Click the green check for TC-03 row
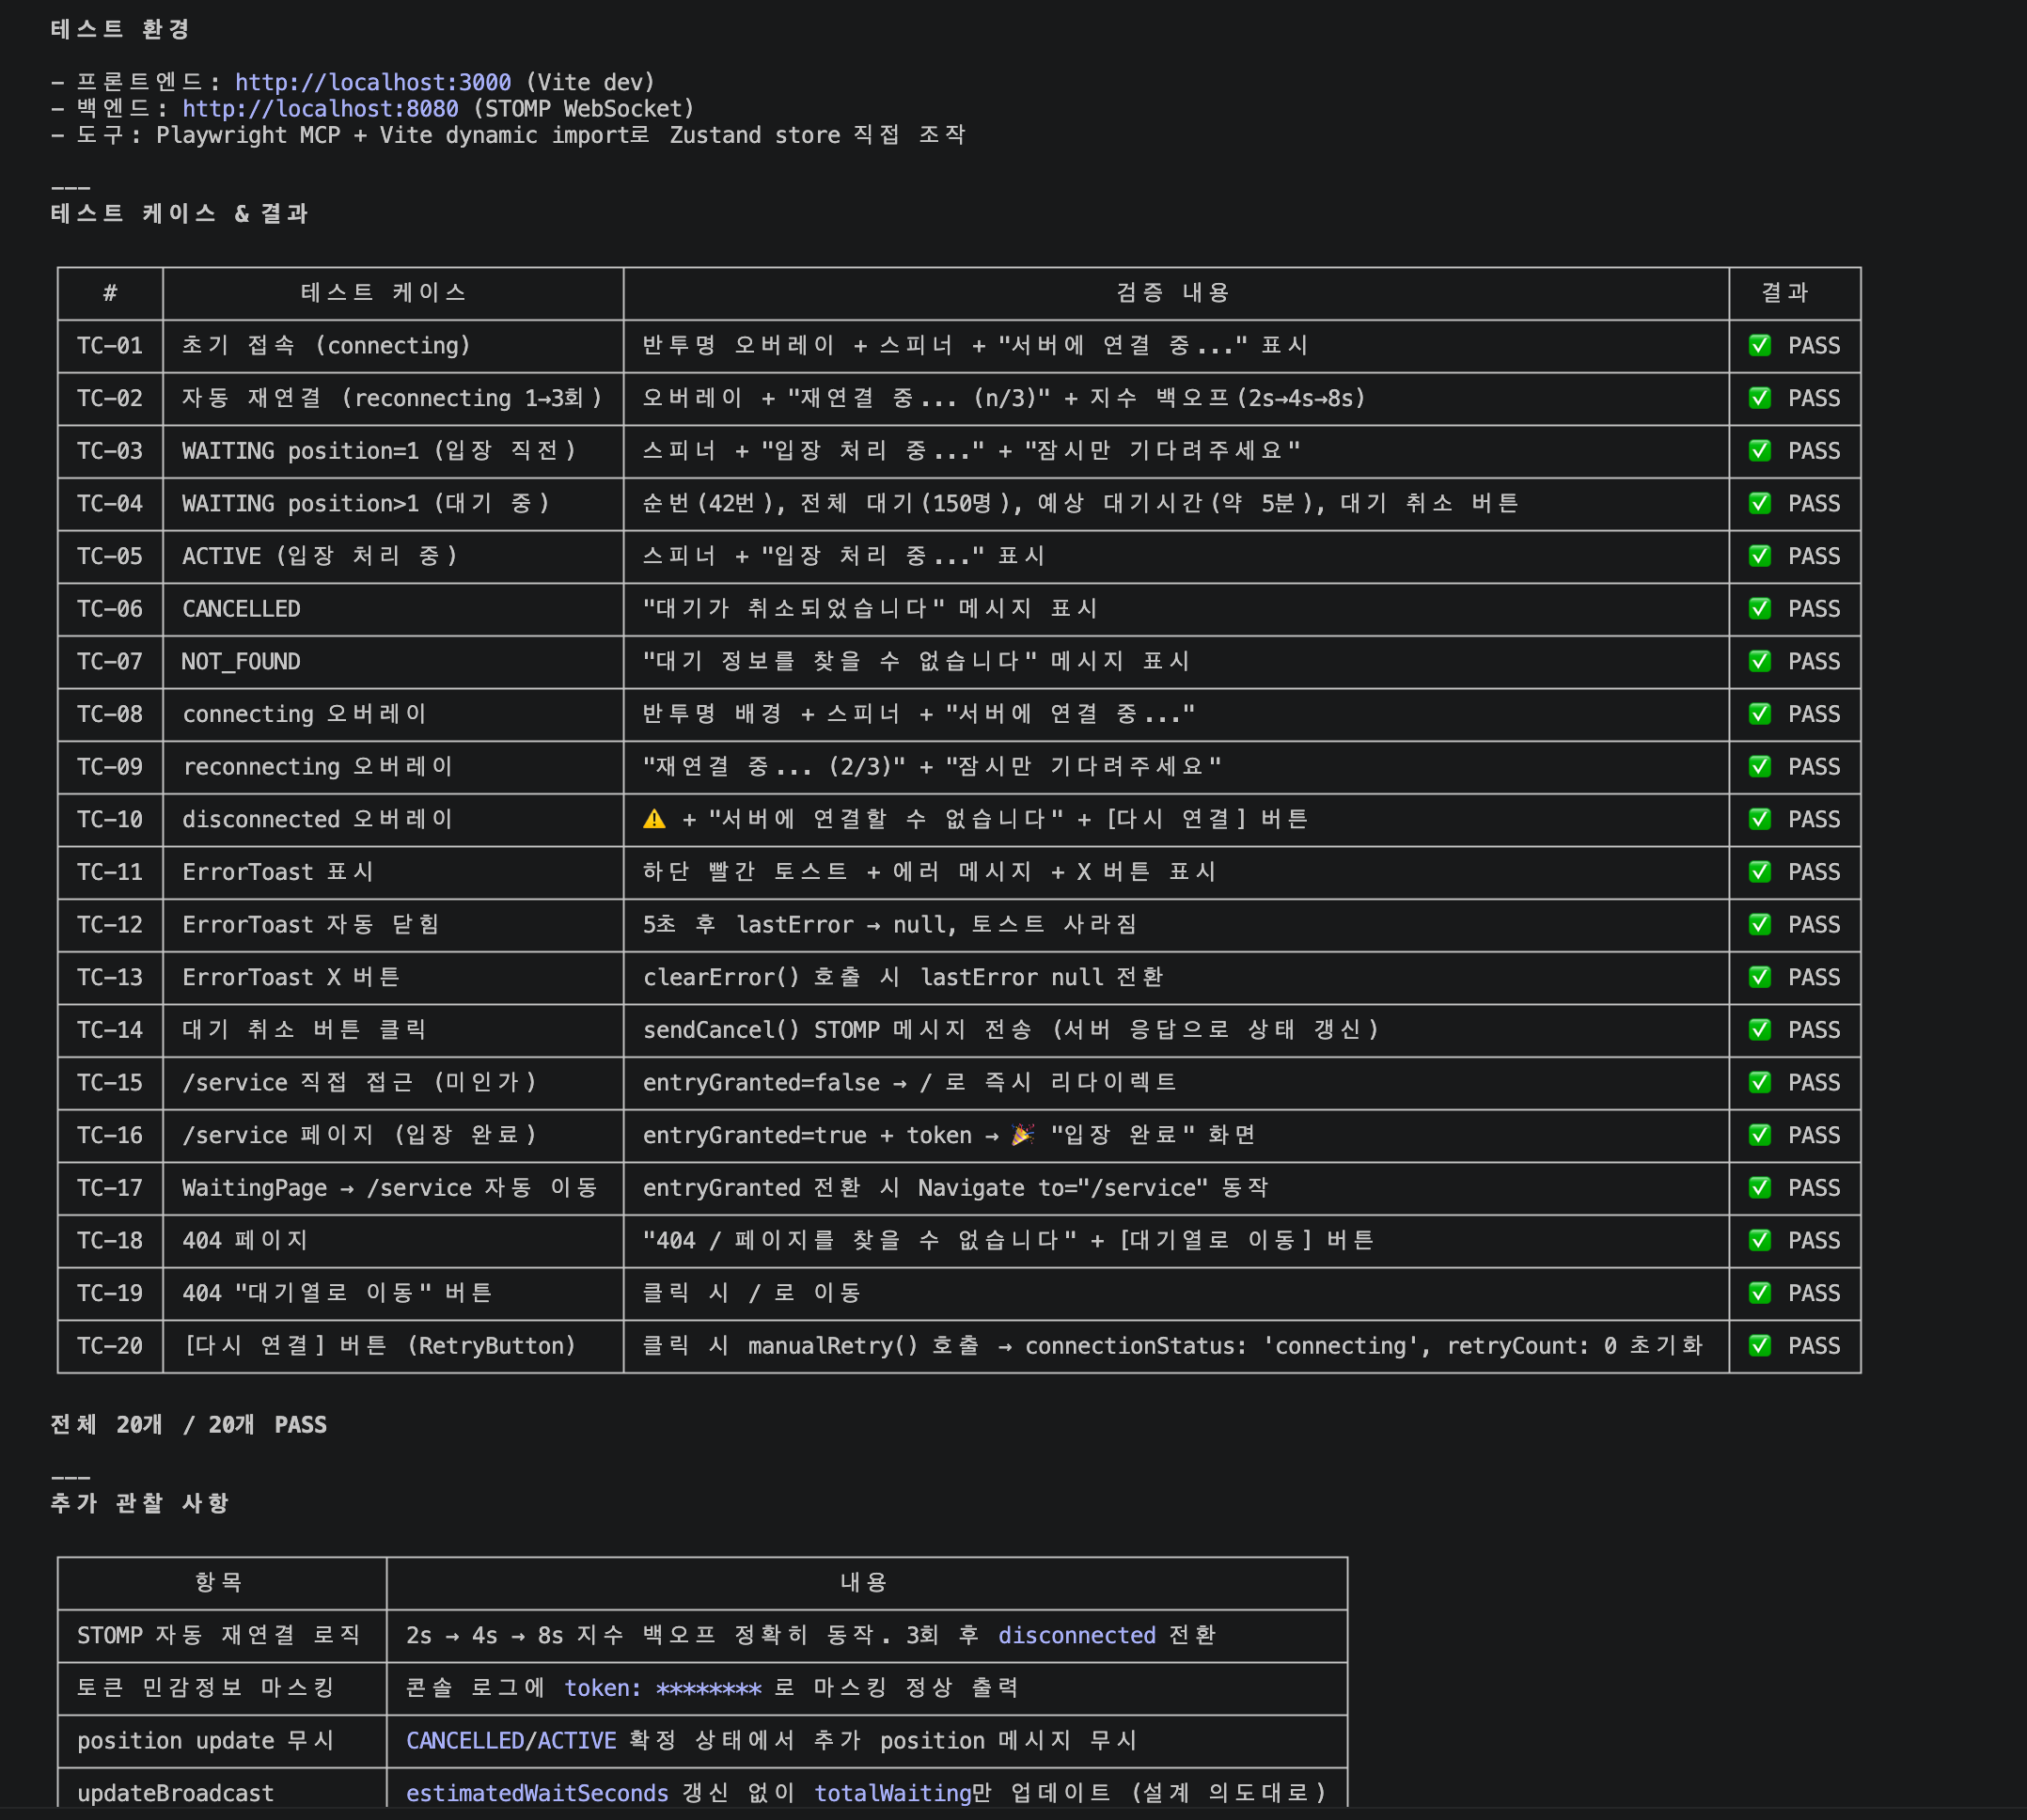This screenshot has height=1820, width=2027. pos(1760,451)
